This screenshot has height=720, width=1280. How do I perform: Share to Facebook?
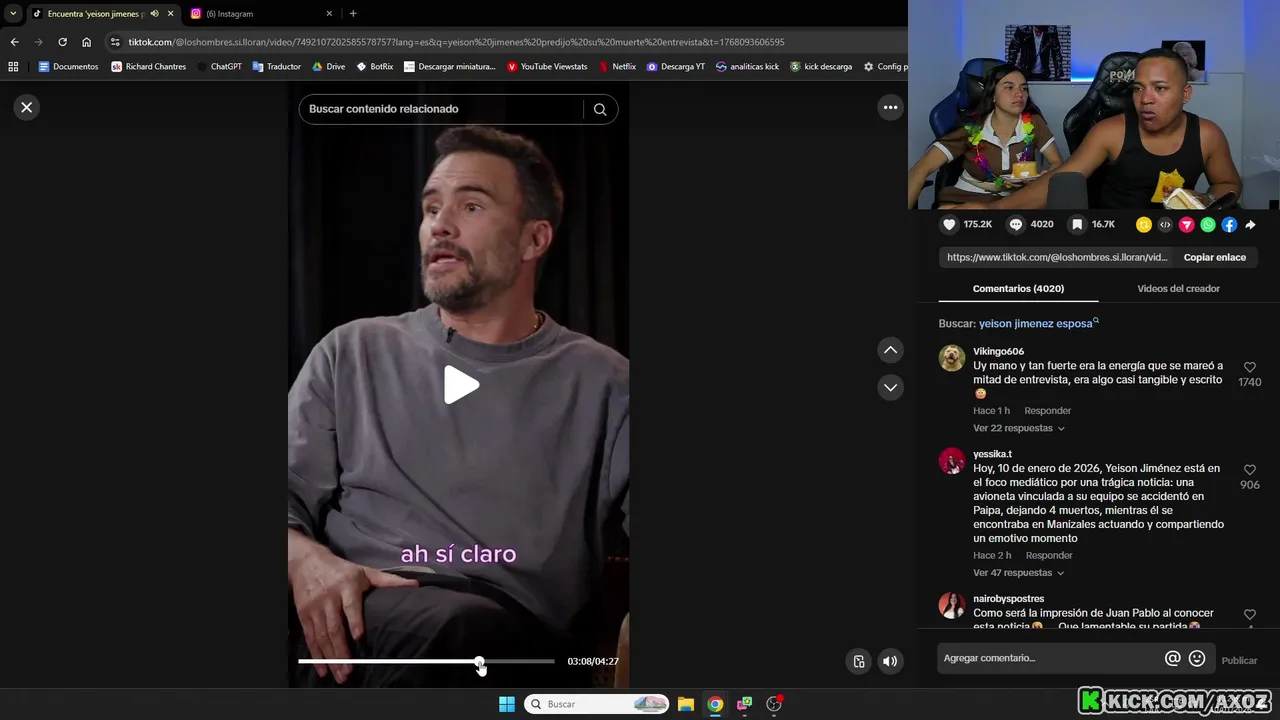1229,225
